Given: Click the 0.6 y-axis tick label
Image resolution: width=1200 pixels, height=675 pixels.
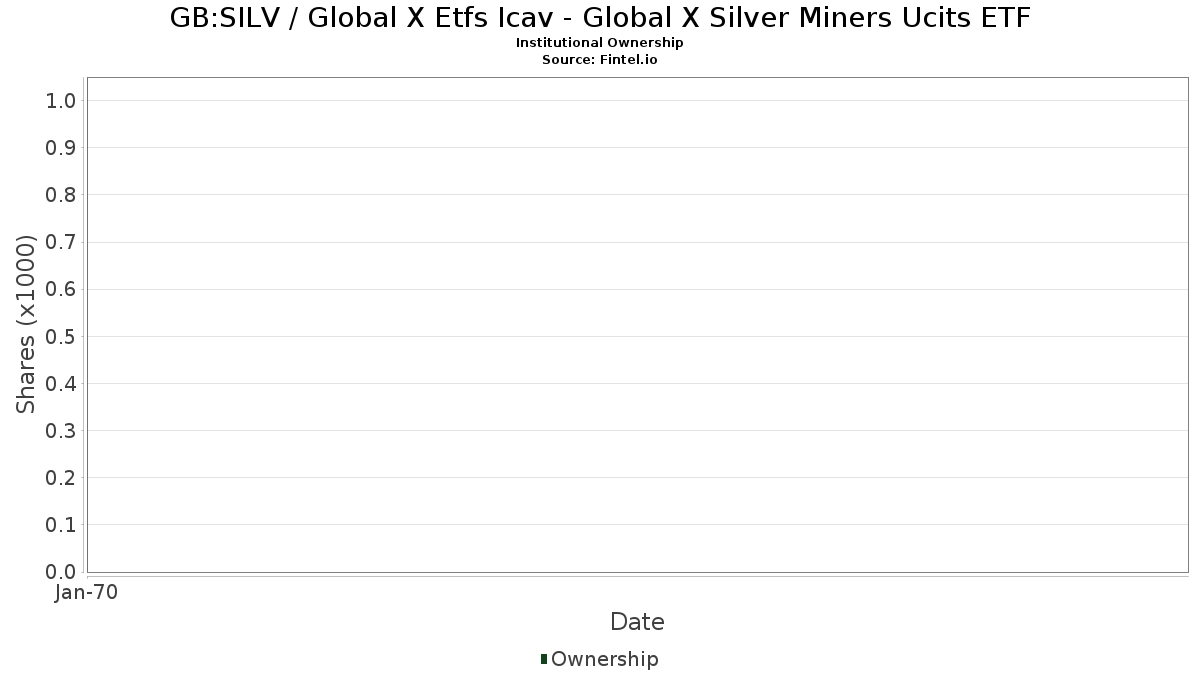Looking at the screenshot, I should tap(61, 289).
